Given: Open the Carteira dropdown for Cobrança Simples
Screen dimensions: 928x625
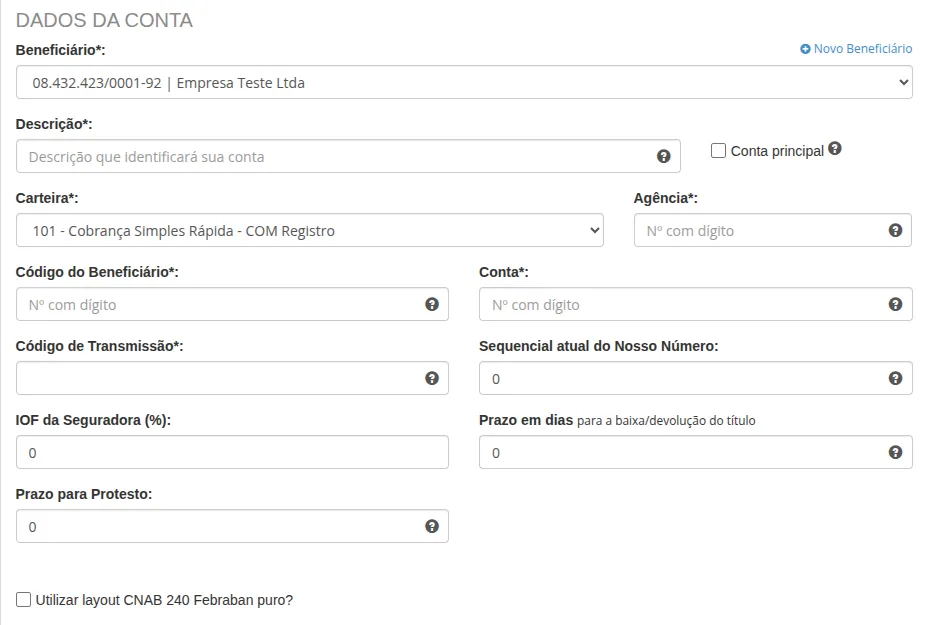Looking at the screenshot, I should [x=308, y=230].
